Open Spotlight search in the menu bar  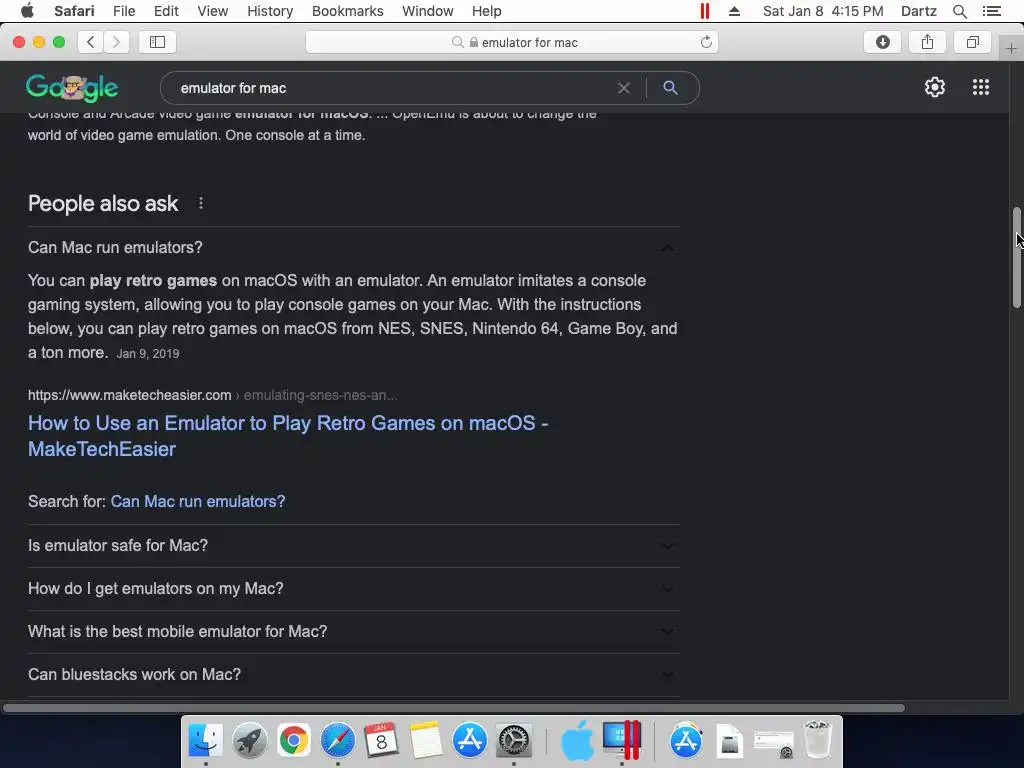pyautogui.click(x=959, y=11)
